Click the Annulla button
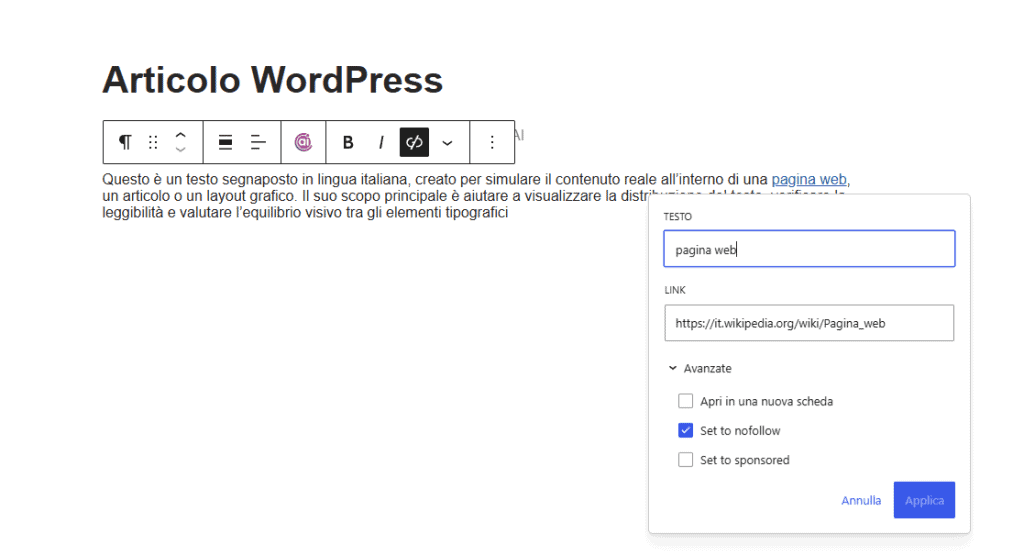Image resolution: width=1024 pixels, height=555 pixels. click(861, 500)
